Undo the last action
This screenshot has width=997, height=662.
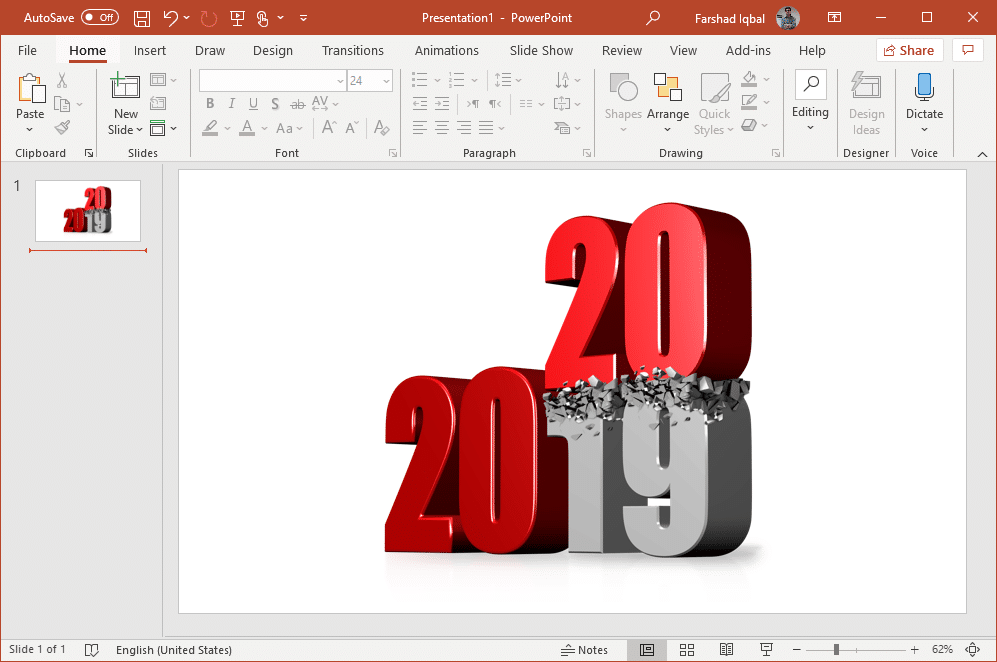170,18
